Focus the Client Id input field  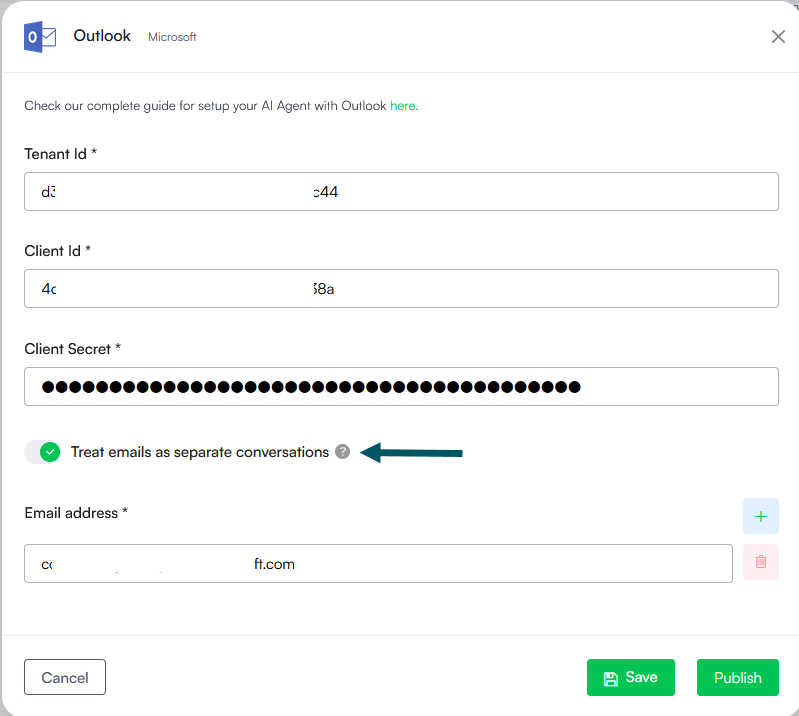point(401,289)
